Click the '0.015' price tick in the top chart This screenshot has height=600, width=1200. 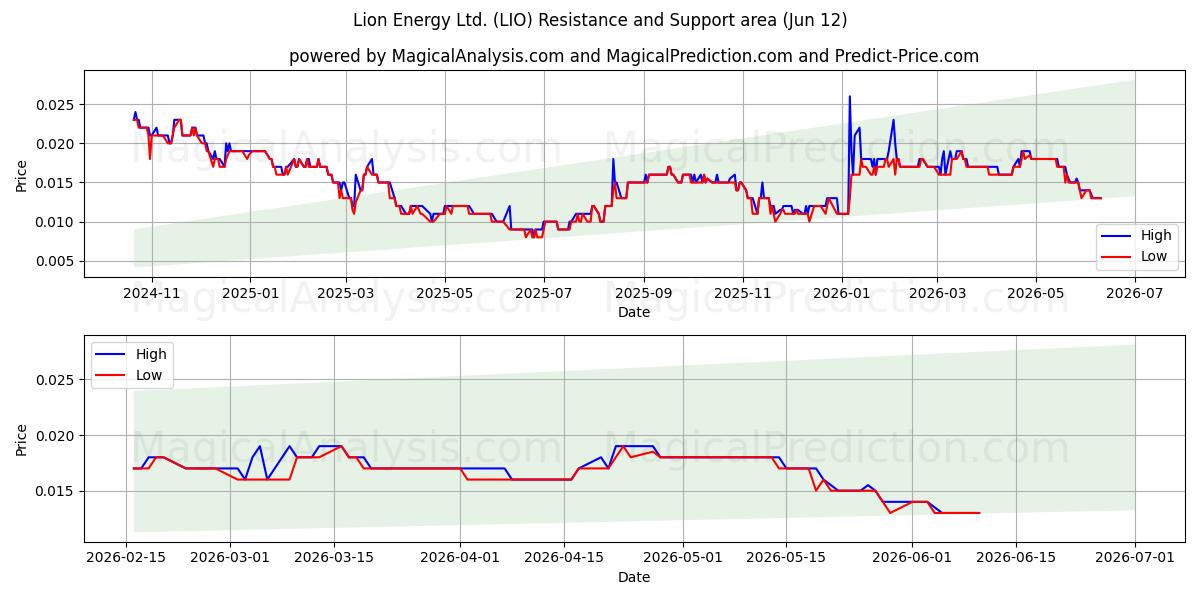pos(57,183)
